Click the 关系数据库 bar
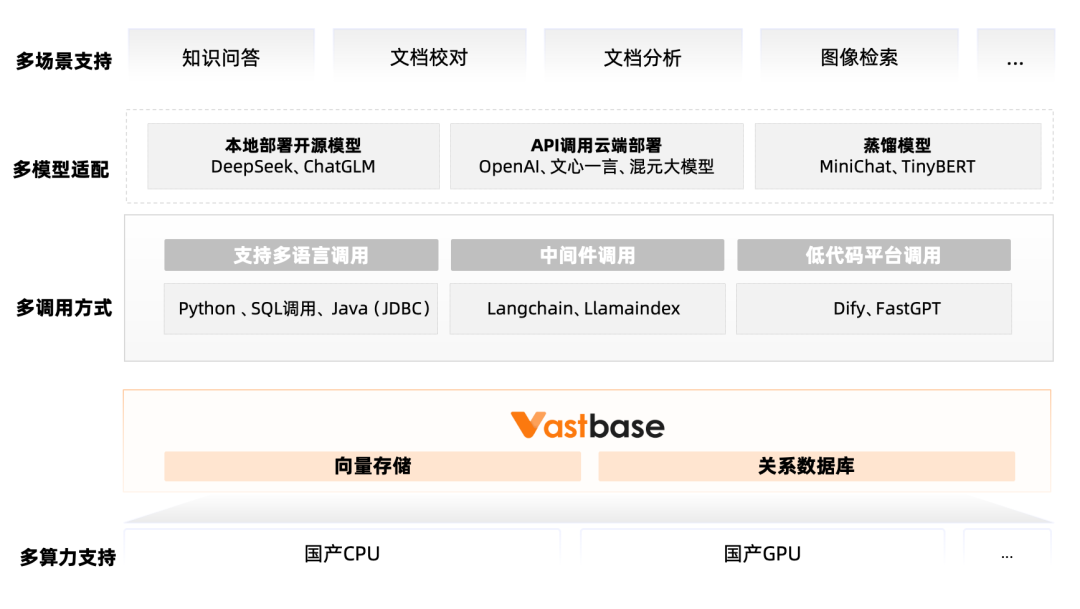The image size is (1080, 609). (x=807, y=466)
